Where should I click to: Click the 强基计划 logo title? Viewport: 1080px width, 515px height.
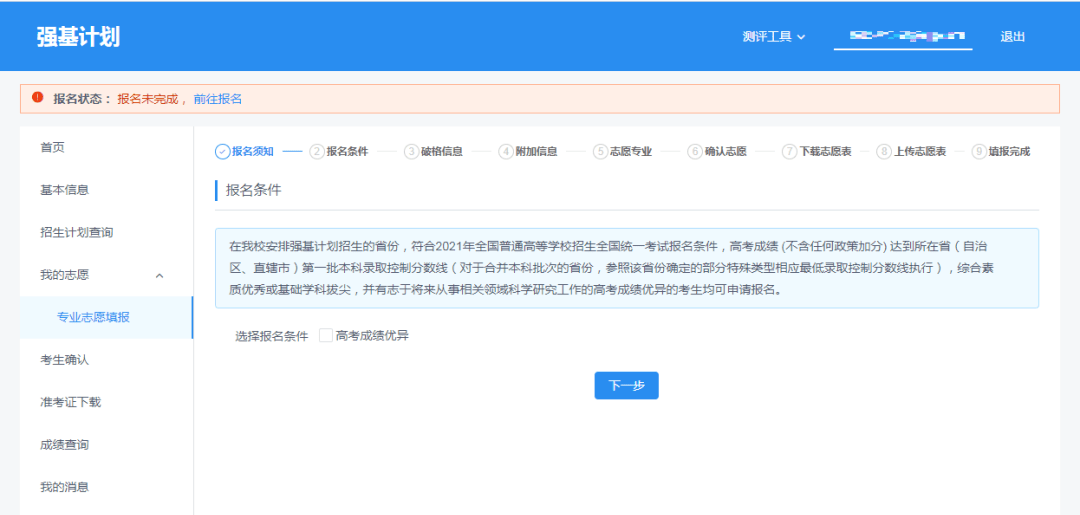click(x=78, y=37)
